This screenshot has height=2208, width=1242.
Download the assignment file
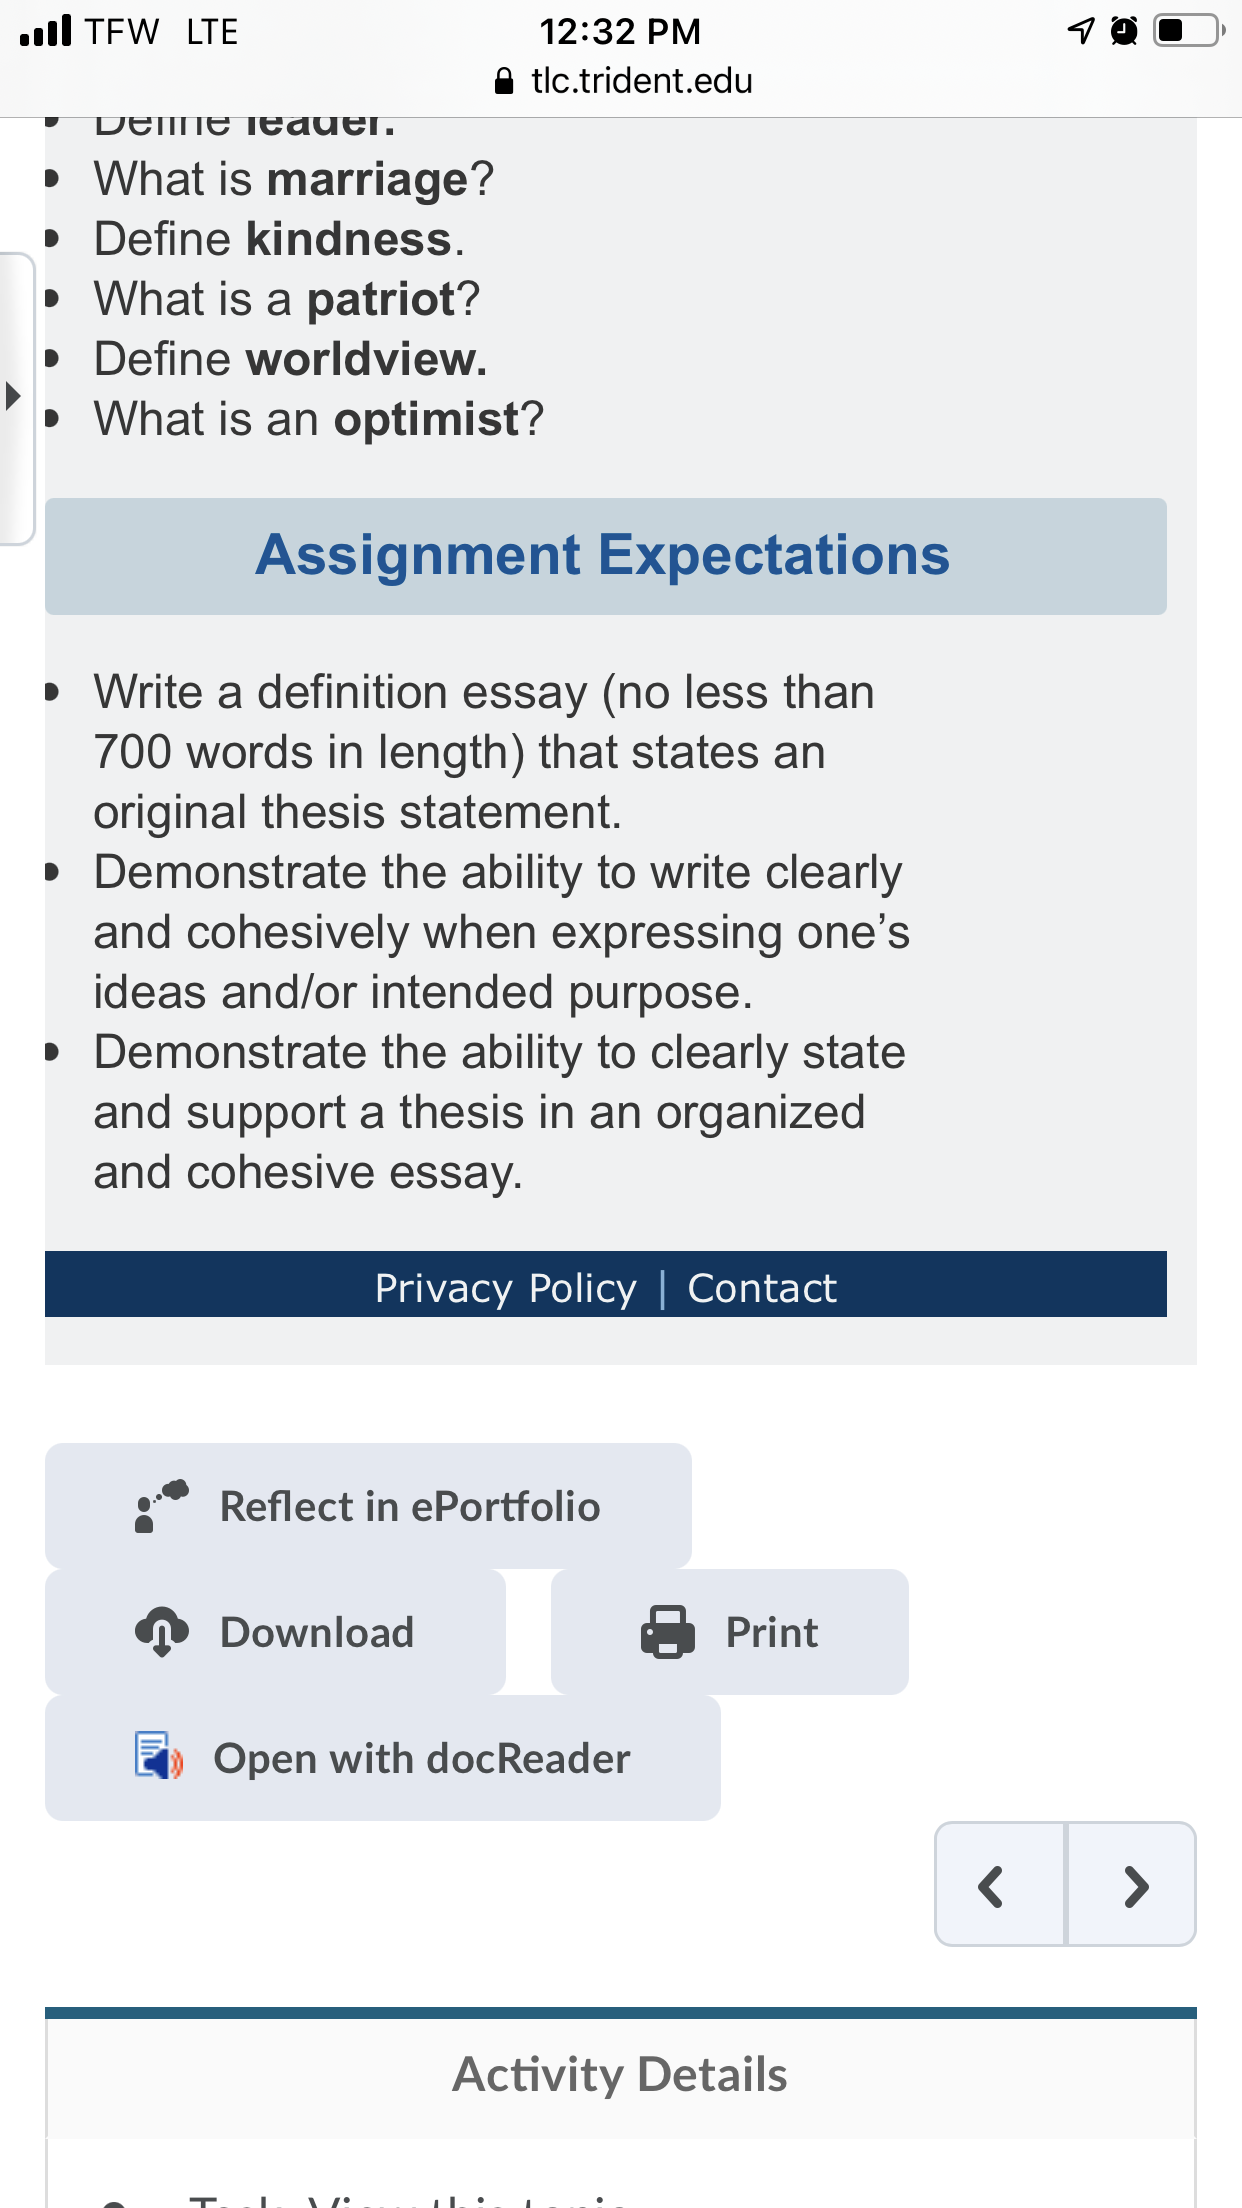click(x=275, y=1631)
